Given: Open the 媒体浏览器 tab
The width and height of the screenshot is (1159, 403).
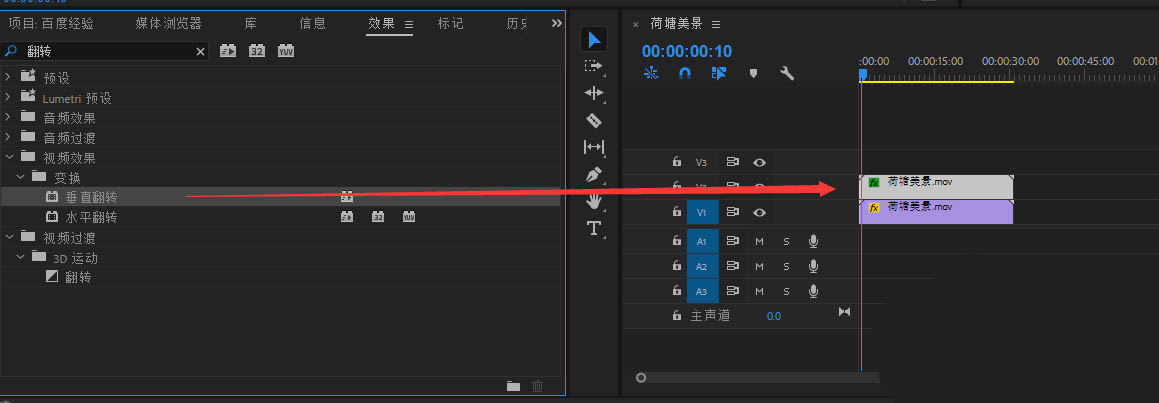Looking at the screenshot, I should click(168, 23).
